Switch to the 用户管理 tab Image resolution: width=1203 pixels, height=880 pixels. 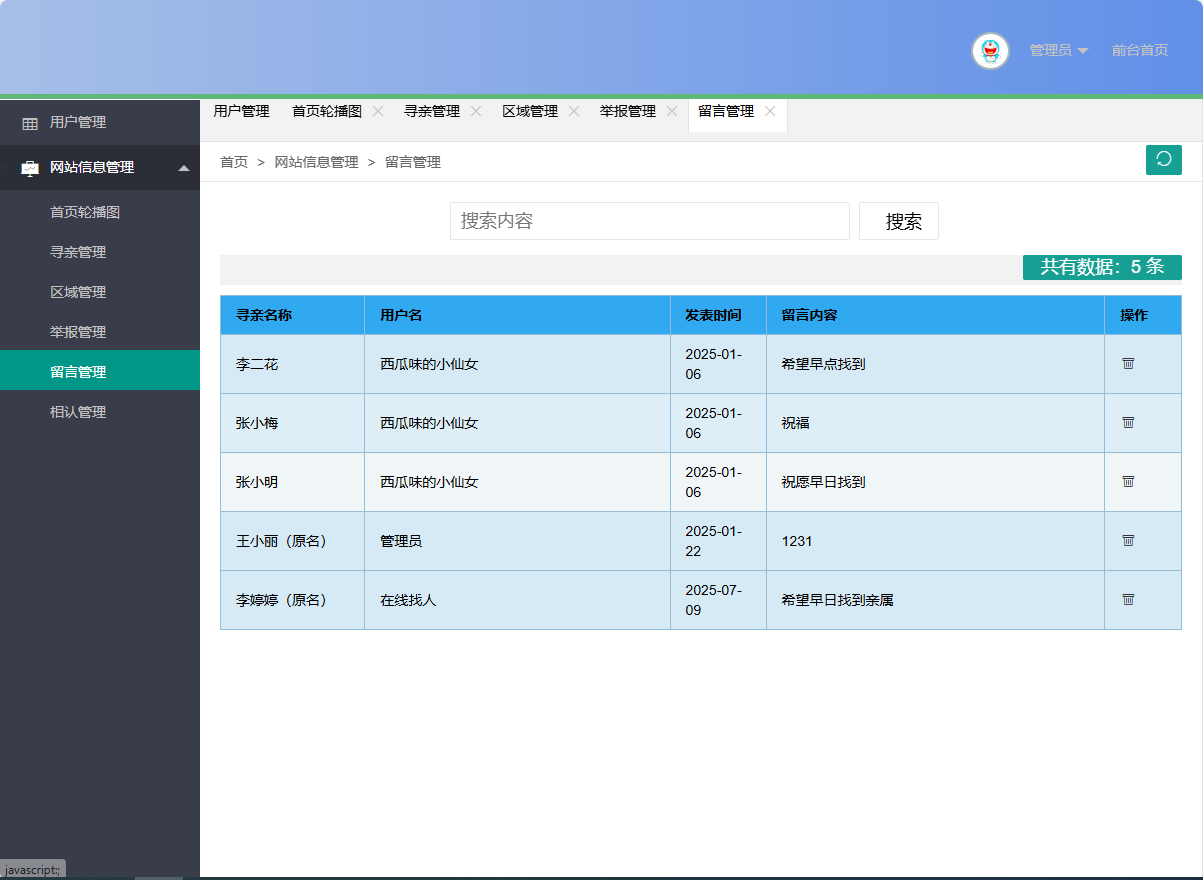(240, 111)
